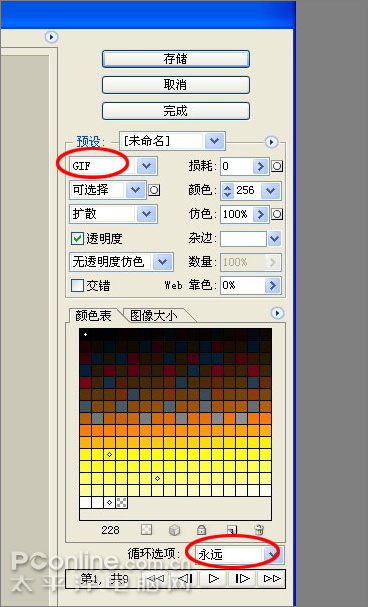Open the preview panel round arrow menu

[51, 37]
